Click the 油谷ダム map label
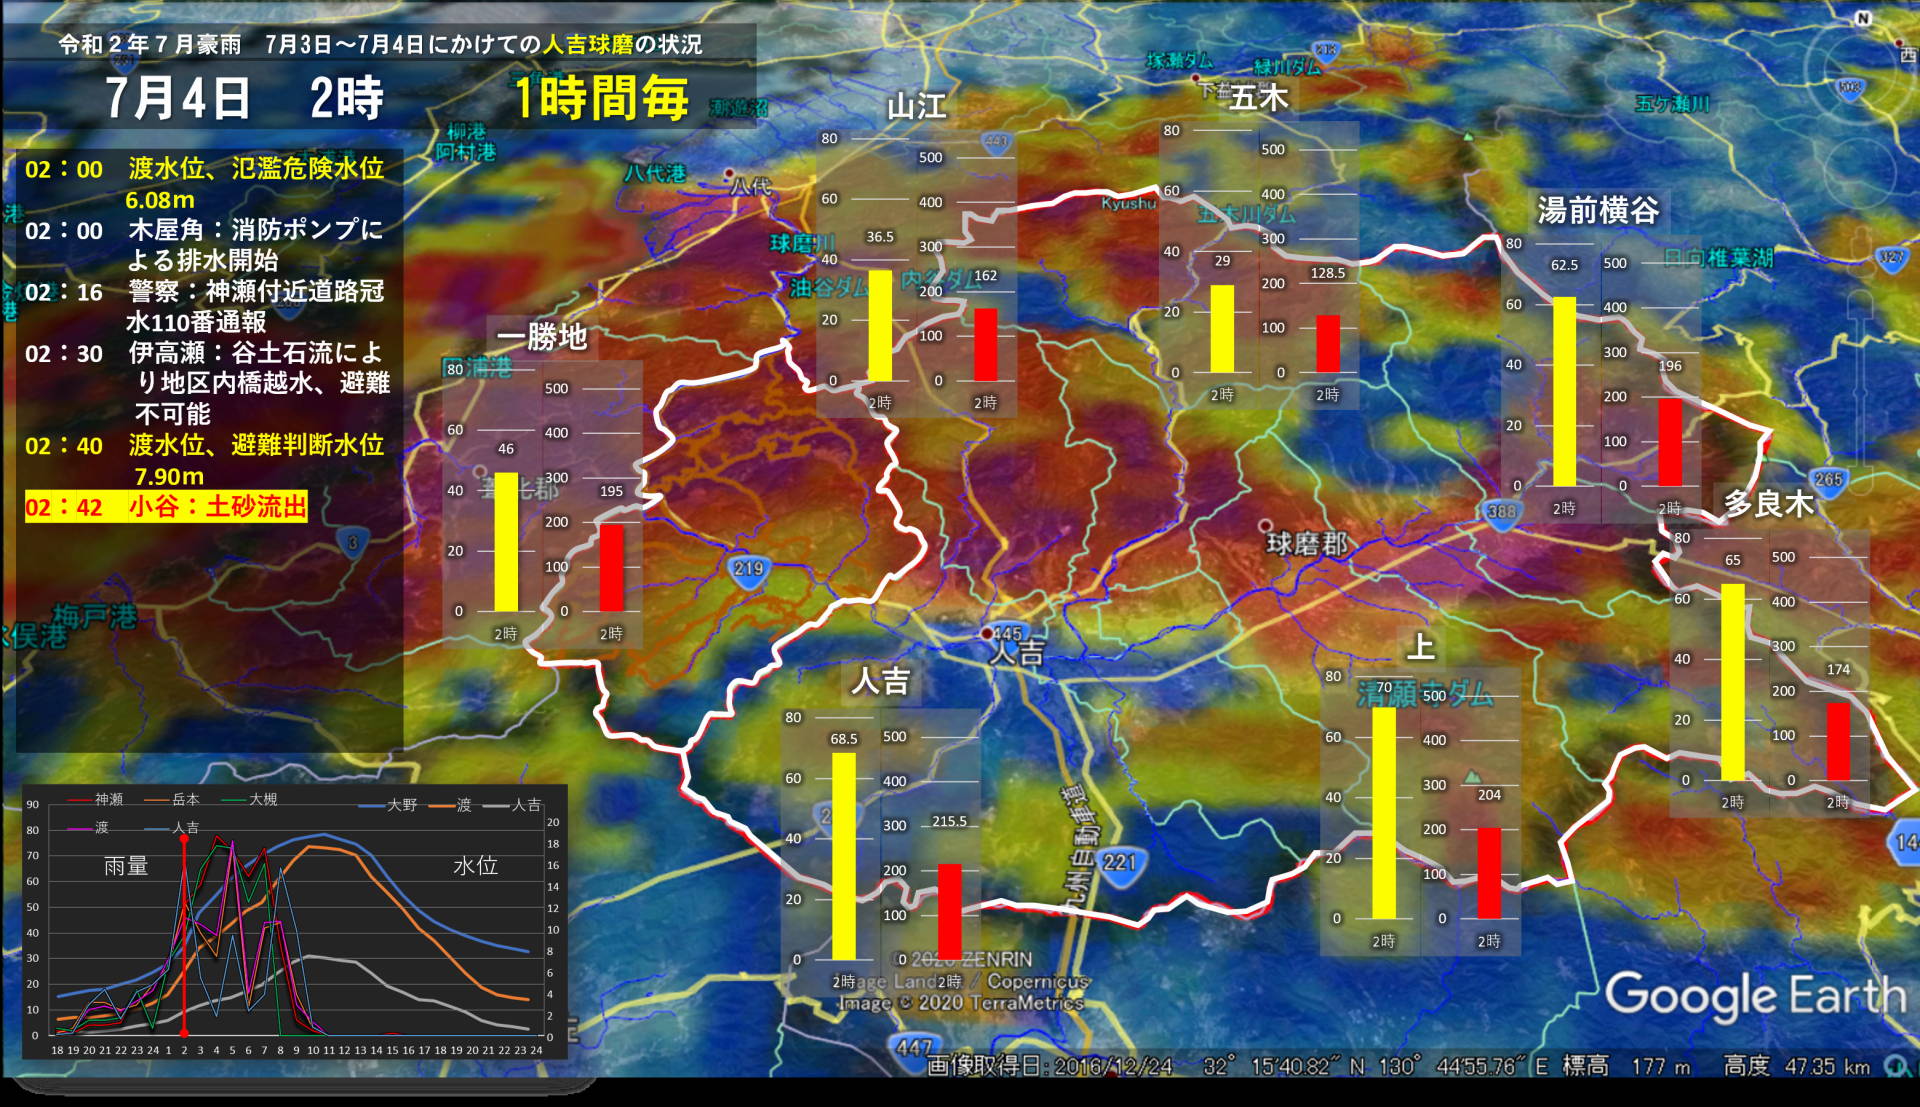Screen dimensions: 1920x1107 (829, 288)
